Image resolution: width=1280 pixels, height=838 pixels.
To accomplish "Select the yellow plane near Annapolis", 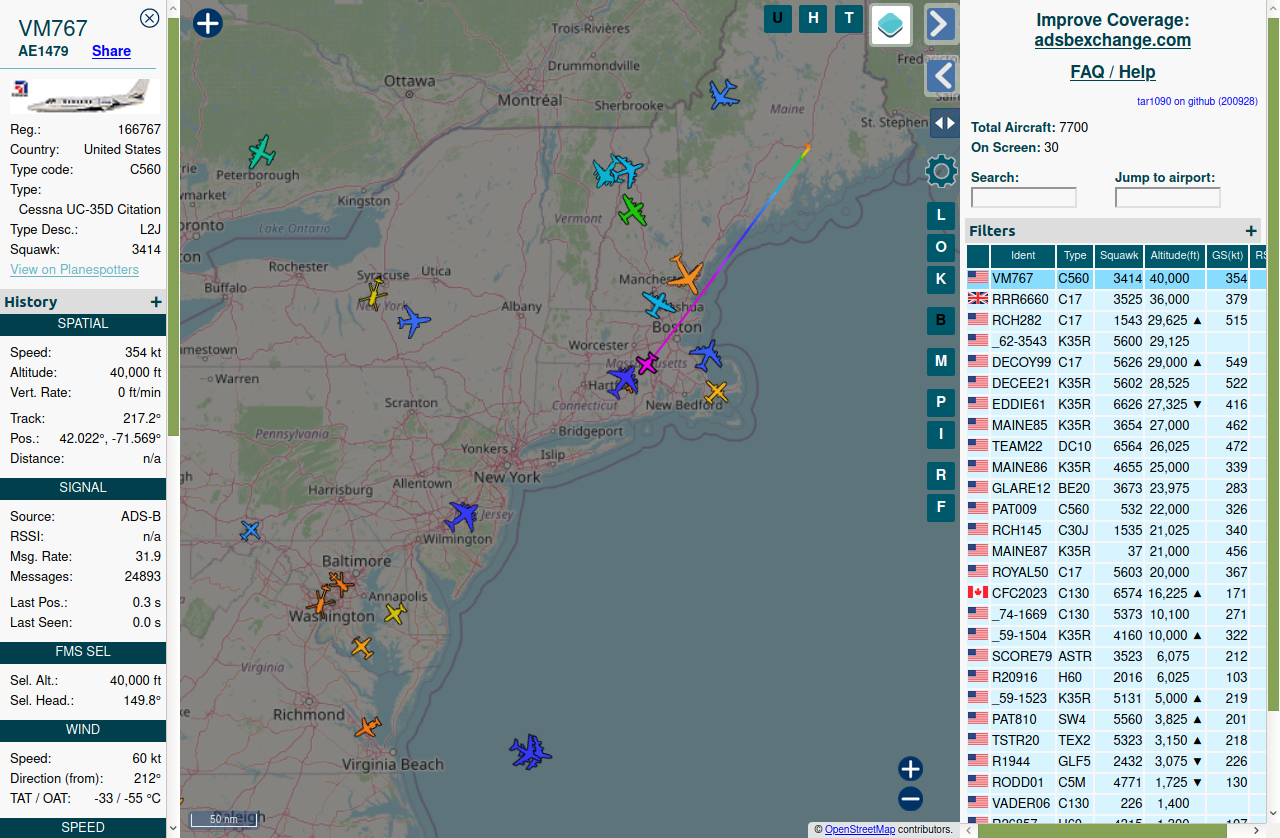I will pos(396,613).
